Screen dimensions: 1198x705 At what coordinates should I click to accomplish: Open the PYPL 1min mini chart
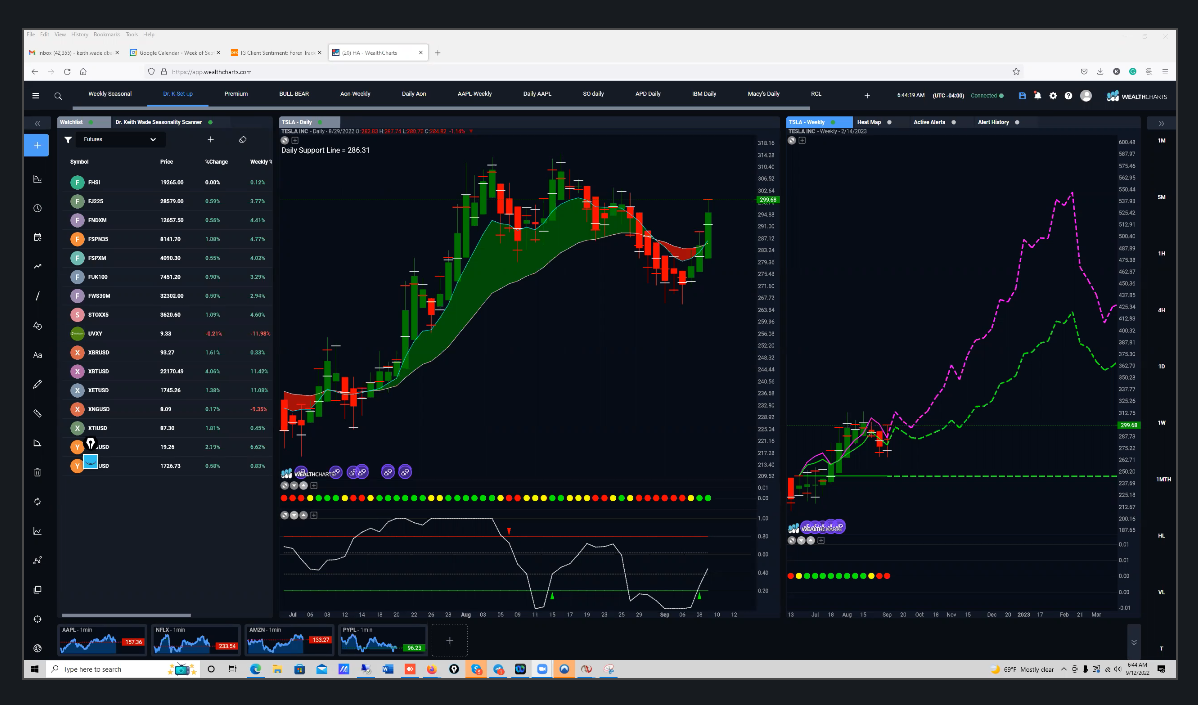pyautogui.click(x=382, y=640)
